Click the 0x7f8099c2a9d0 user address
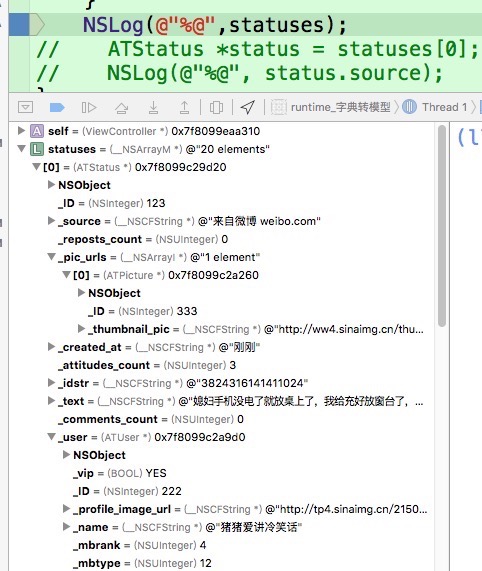The height and width of the screenshot is (571, 482). 199,437
